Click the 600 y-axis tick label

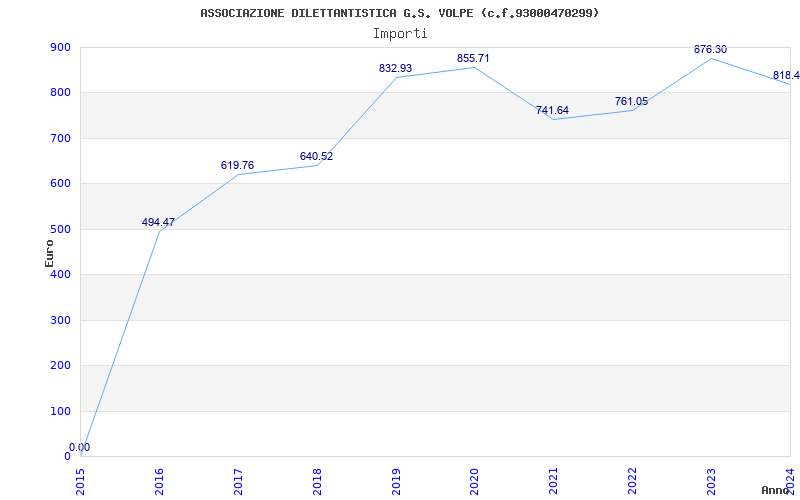point(60,184)
